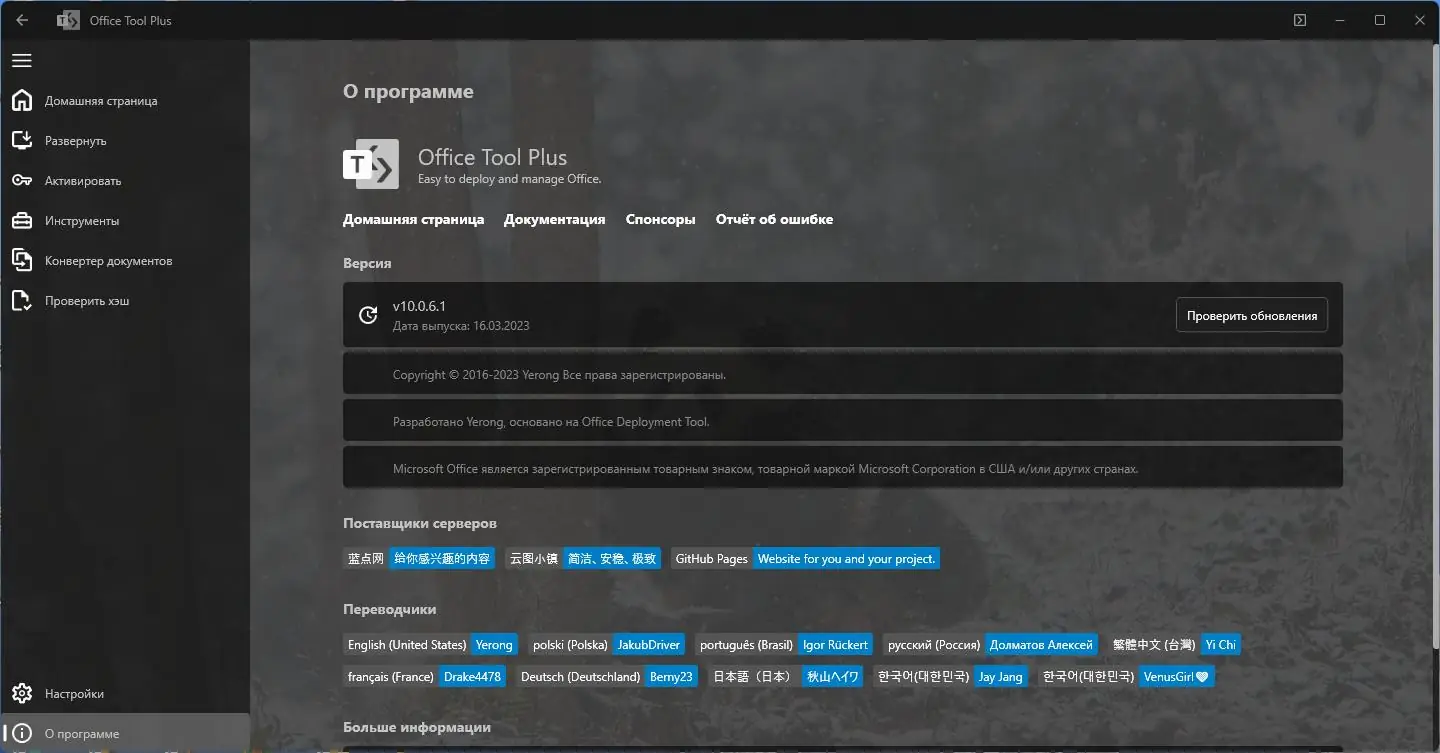
Task: Select the key icon for Активировать
Action: 22,181
